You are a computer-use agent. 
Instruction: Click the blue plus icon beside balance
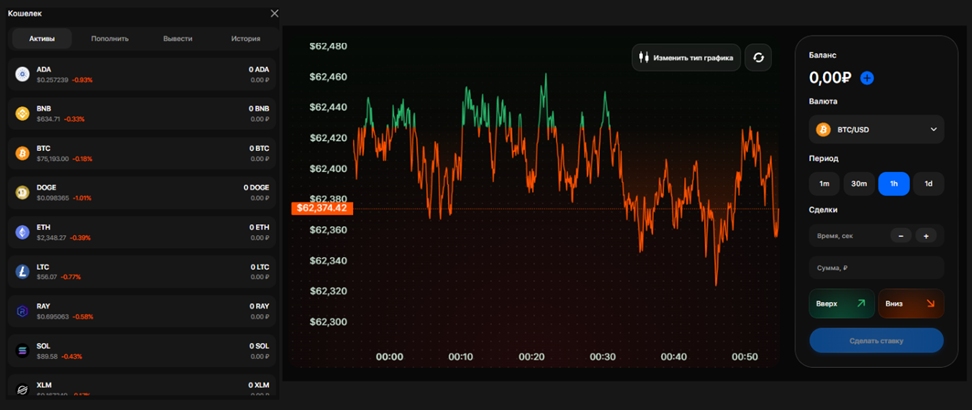867,78
